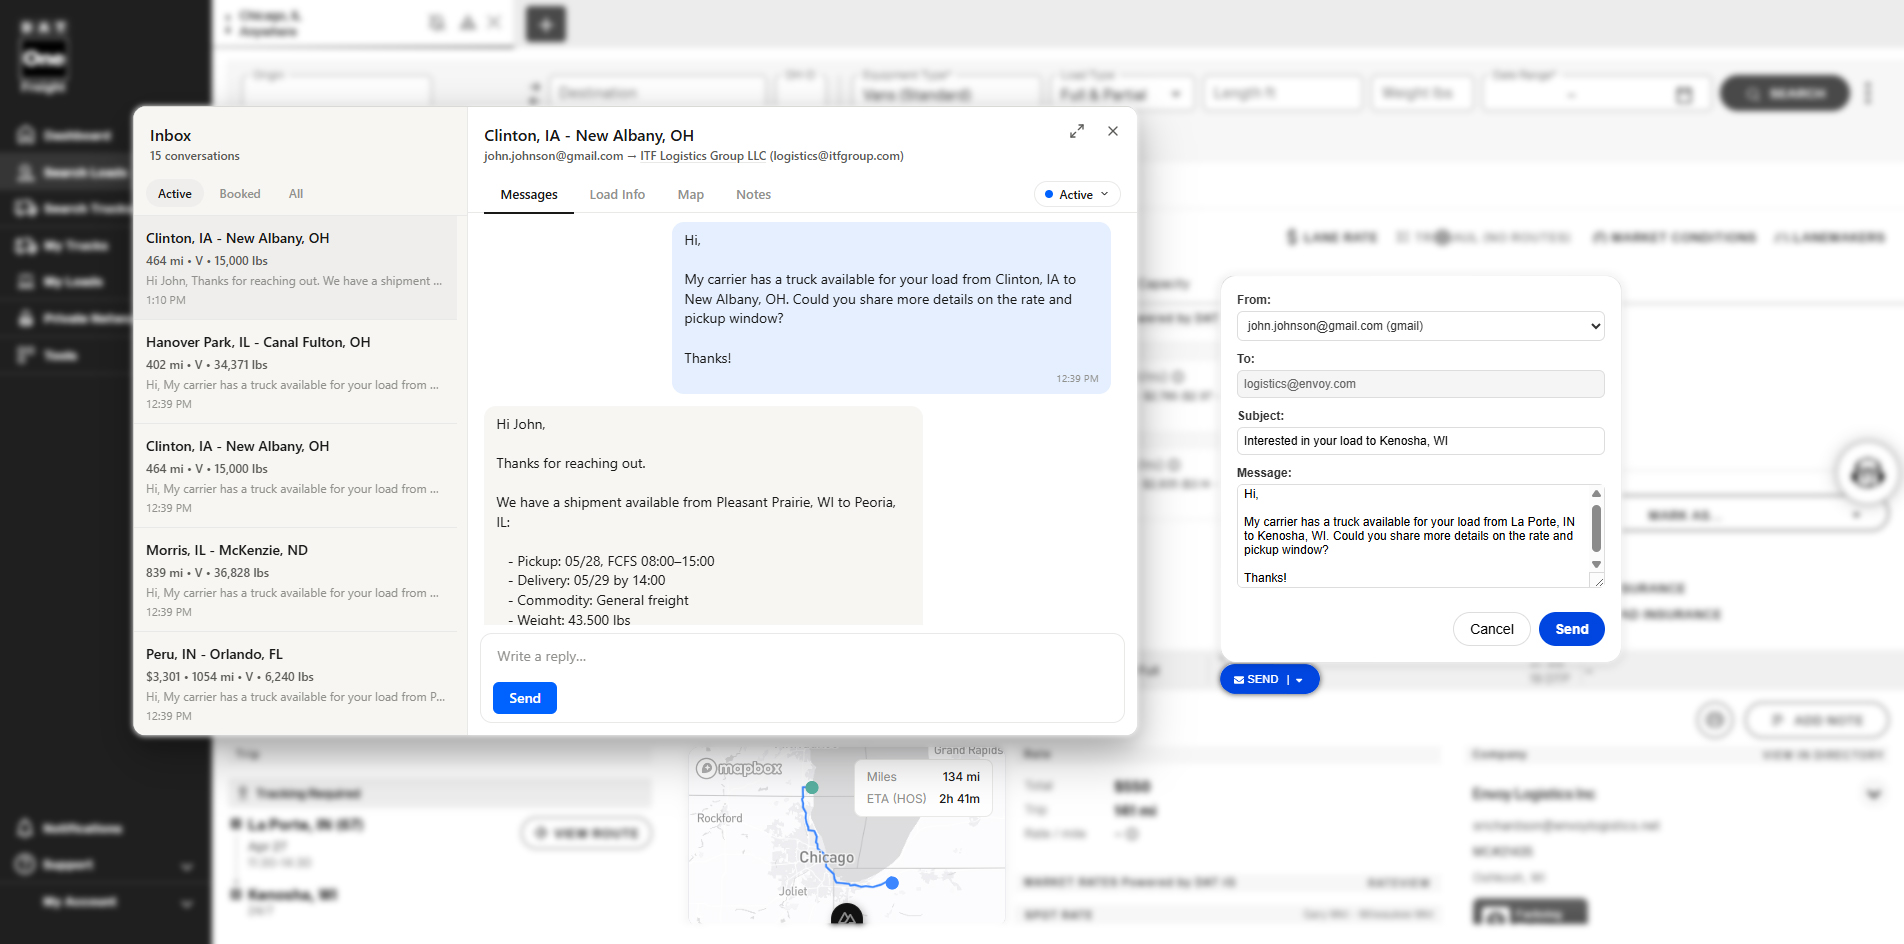
Task: Send the reply in the conversation
Action: 525,698
